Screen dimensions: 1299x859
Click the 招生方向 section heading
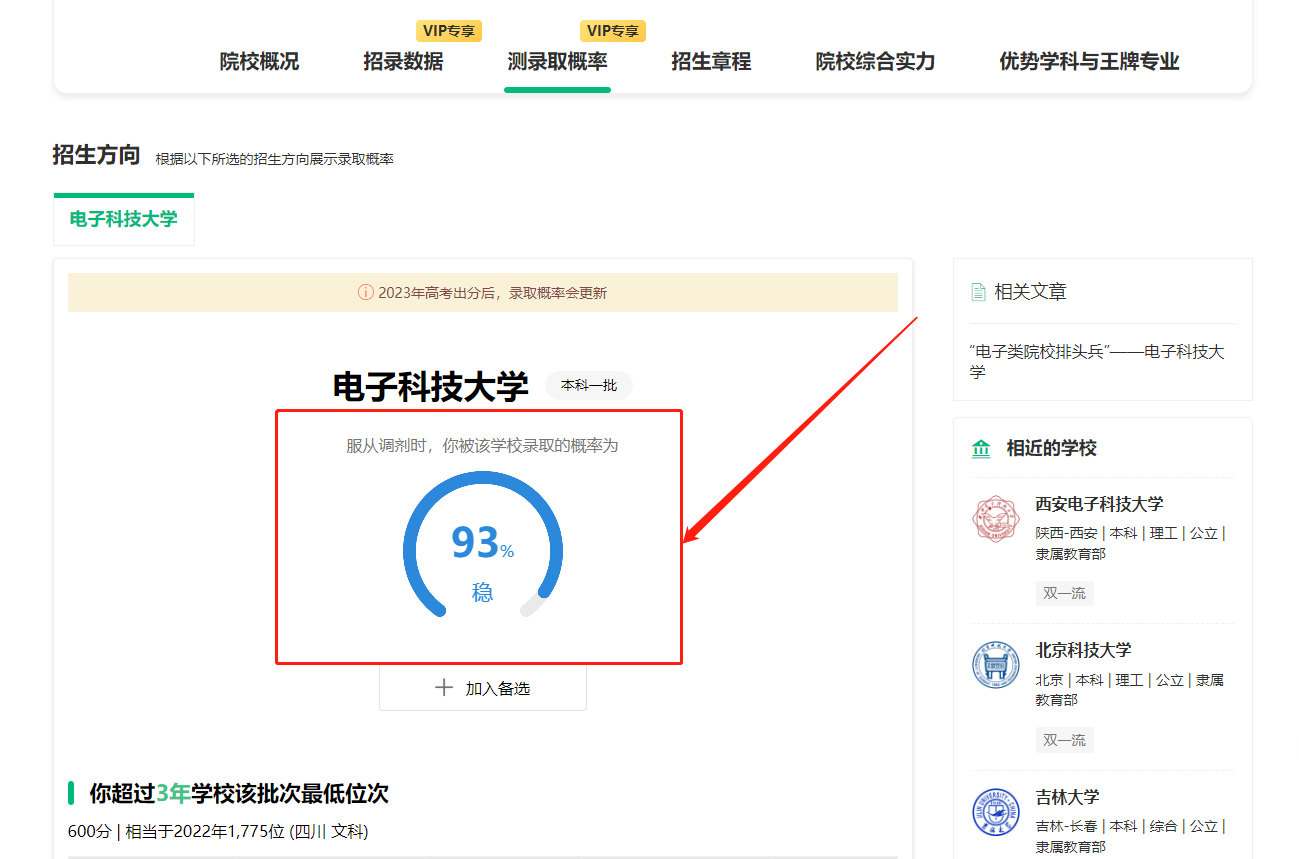pyautogui.click(x=96, y=155)
